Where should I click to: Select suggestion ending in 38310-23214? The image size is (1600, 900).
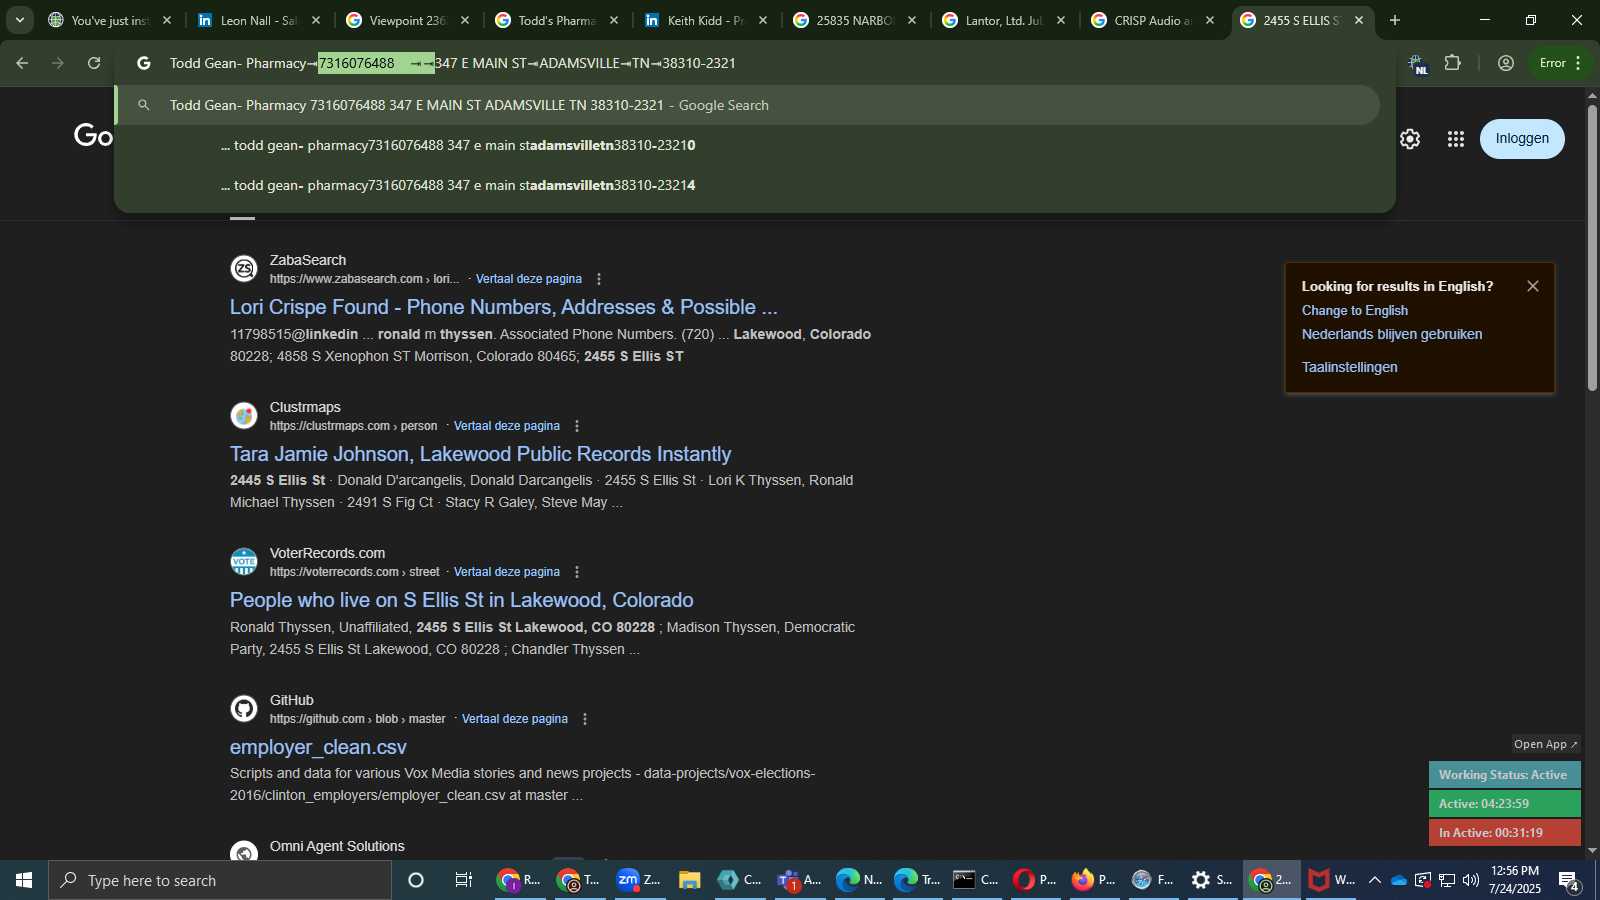747,185
